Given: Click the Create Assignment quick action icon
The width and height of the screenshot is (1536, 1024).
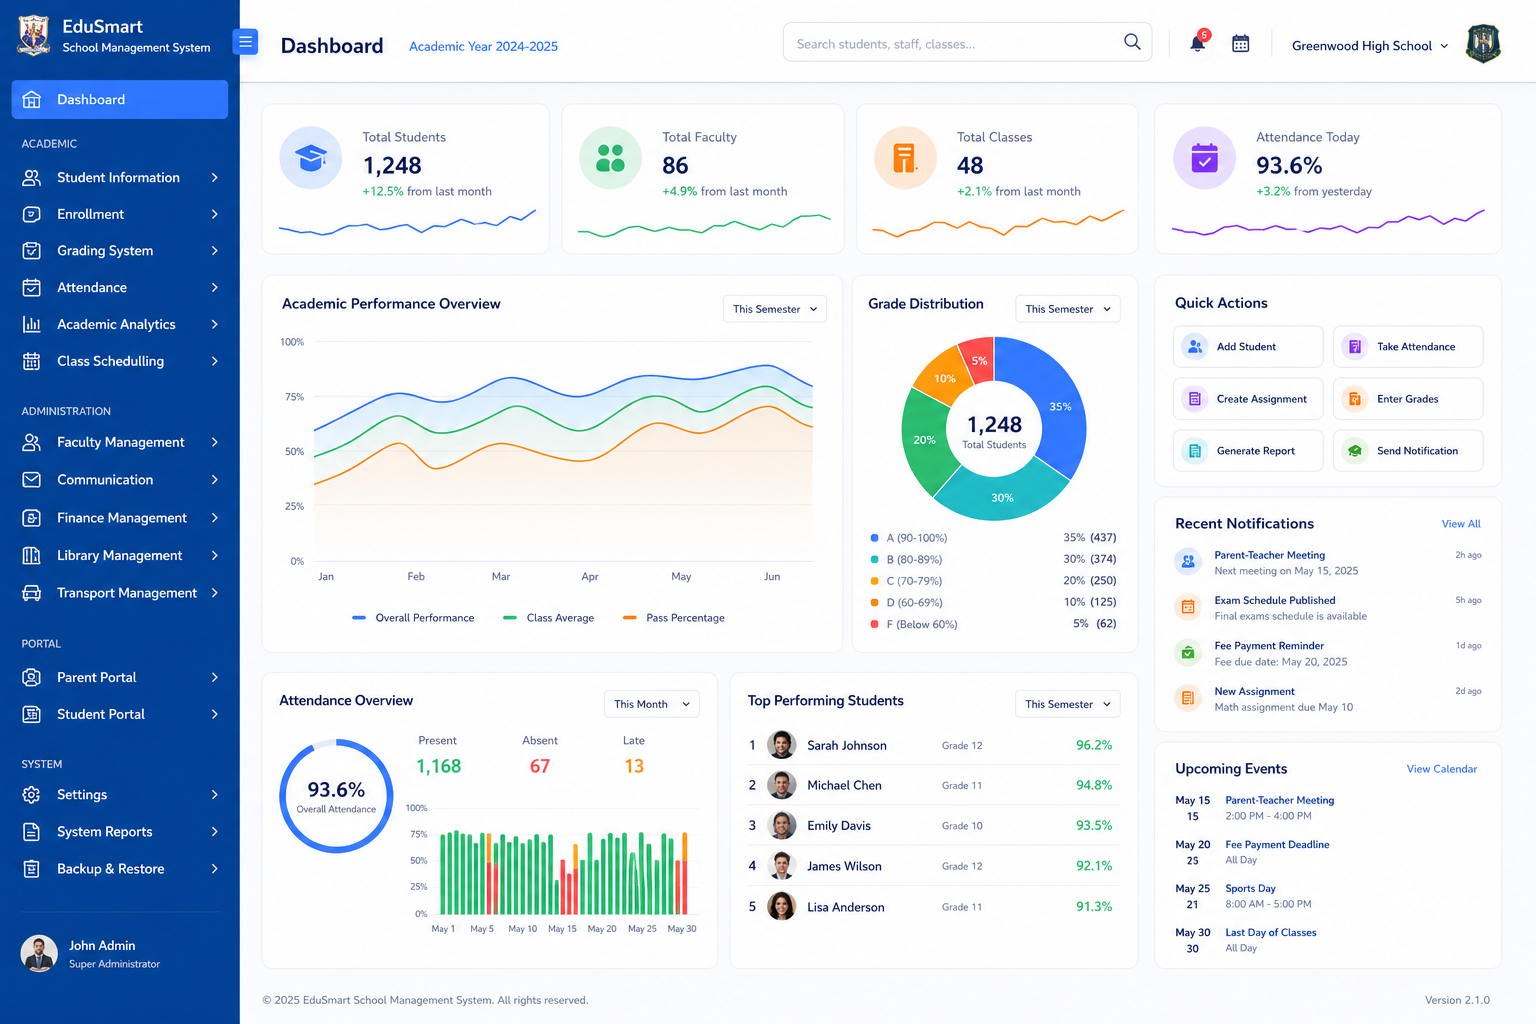Looking at the screenshot, I should pos(1194,399).
